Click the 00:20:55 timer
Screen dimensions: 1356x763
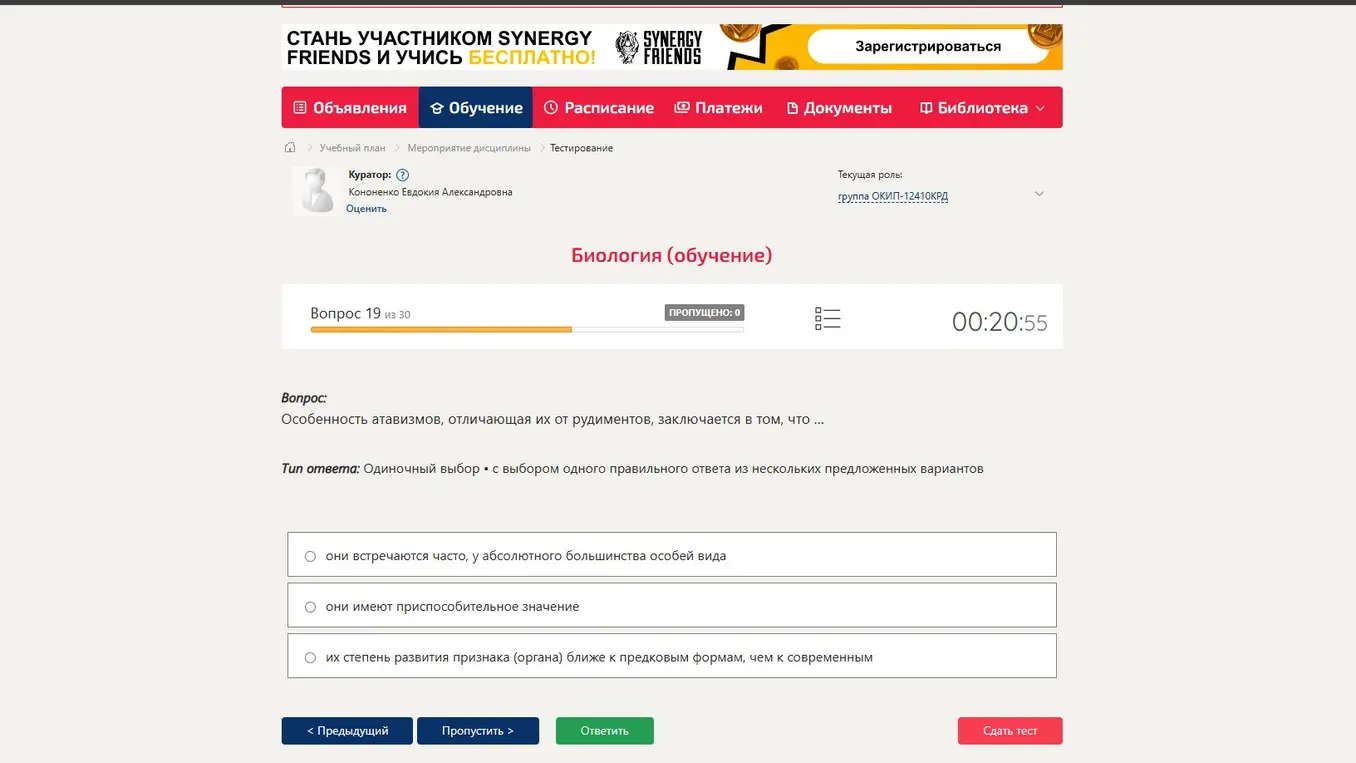click(x=1000, y=322)
